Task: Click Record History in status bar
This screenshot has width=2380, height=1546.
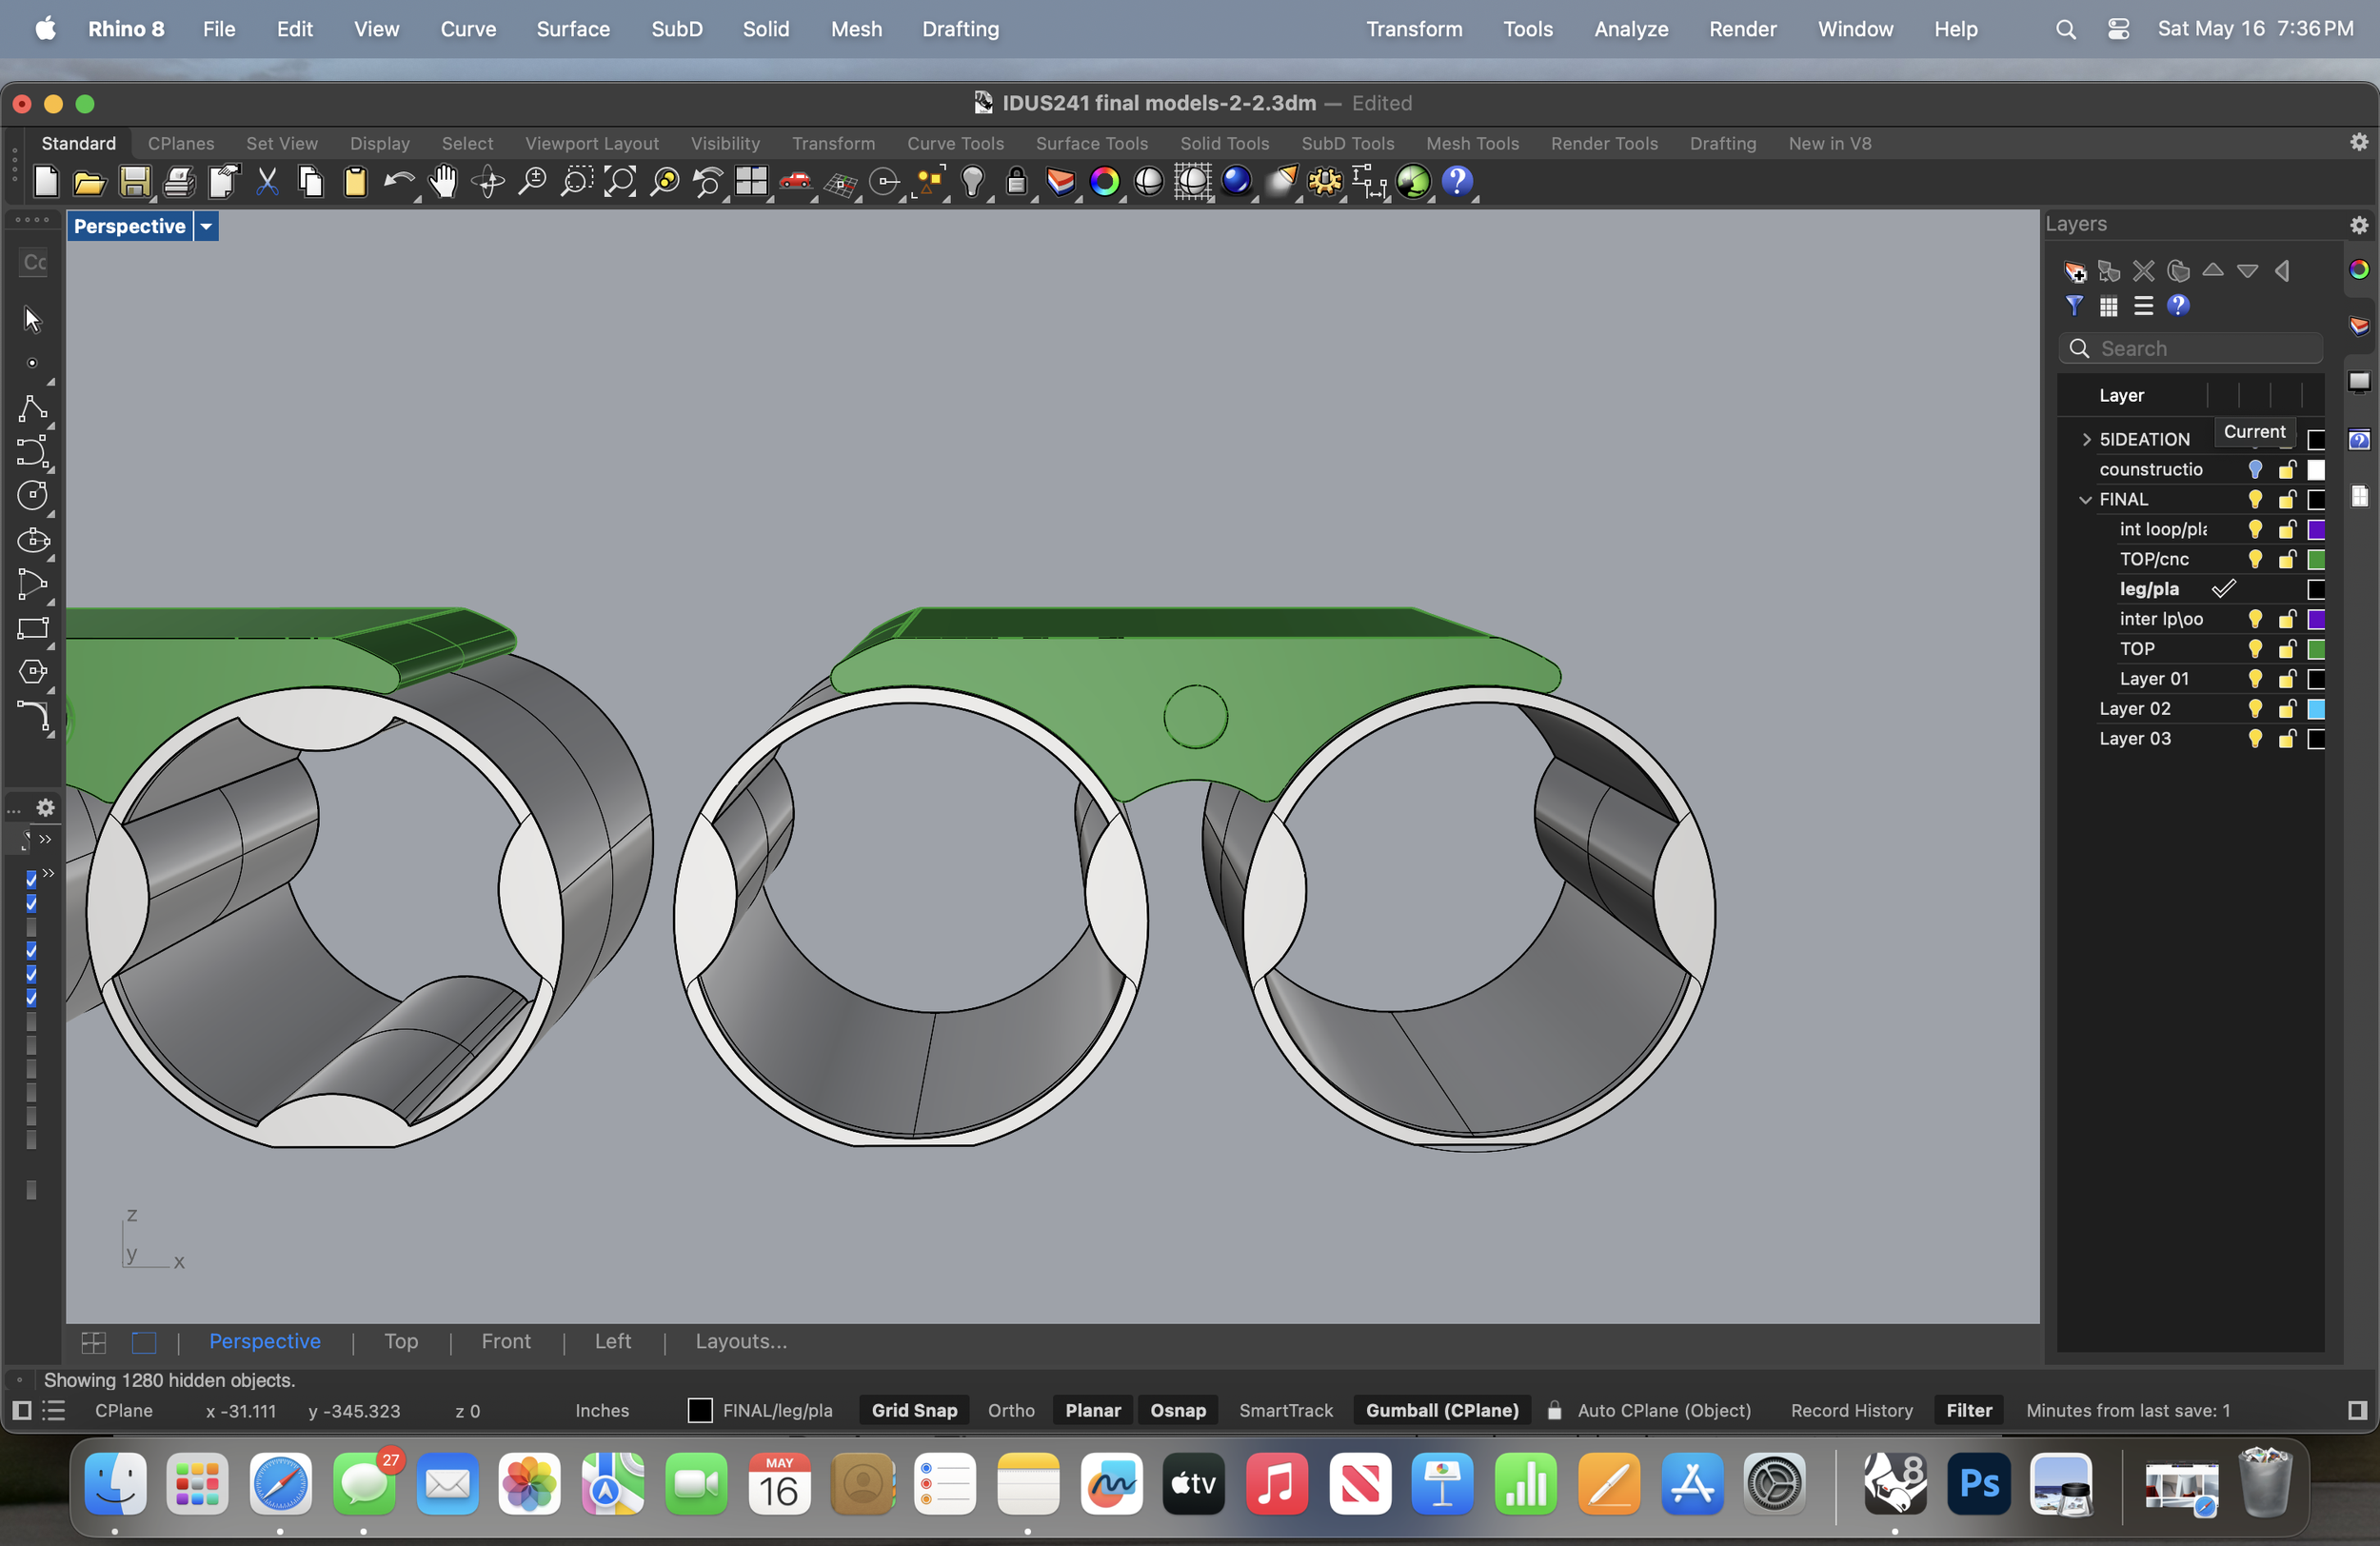Action: tap(1852, 1410)
